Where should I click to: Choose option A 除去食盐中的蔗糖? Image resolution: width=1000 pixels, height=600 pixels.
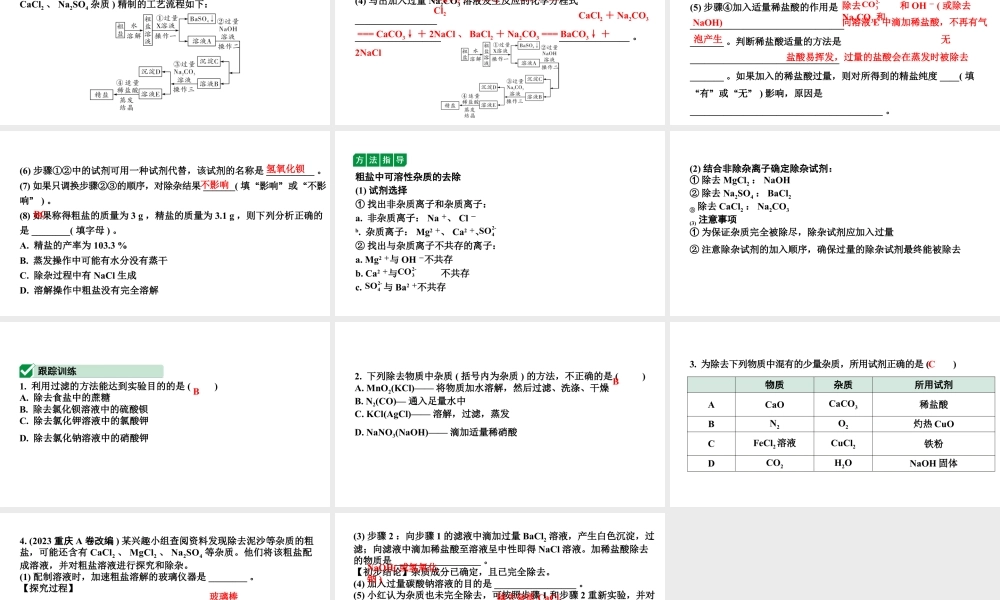coord(65,400)
